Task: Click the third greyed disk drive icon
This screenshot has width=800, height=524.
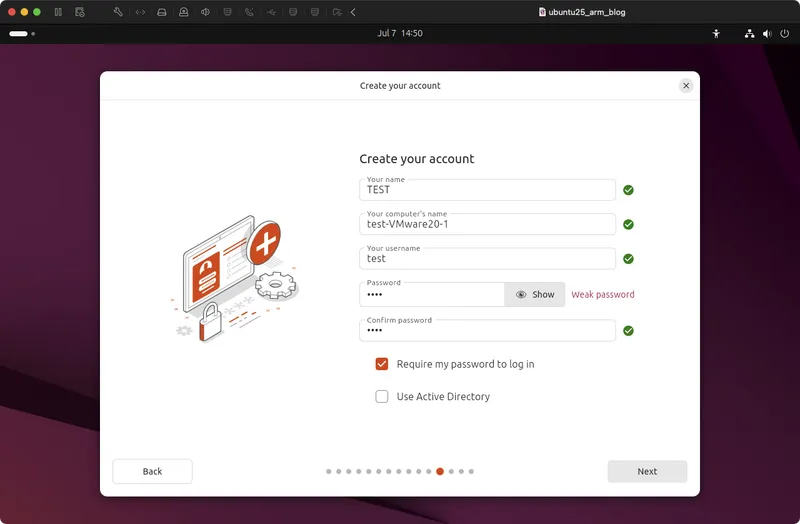Action: [315, 12]
